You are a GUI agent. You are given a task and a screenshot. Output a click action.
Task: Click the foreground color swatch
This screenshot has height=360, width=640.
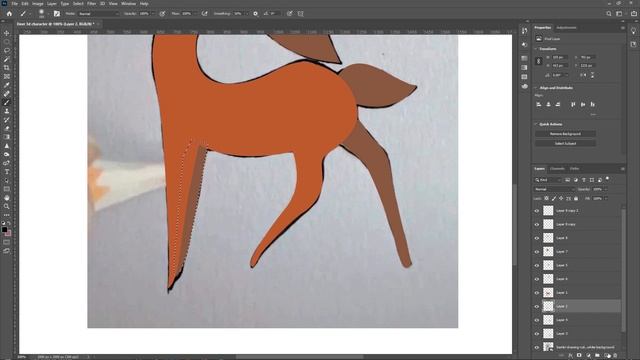(x=4, y=230)
